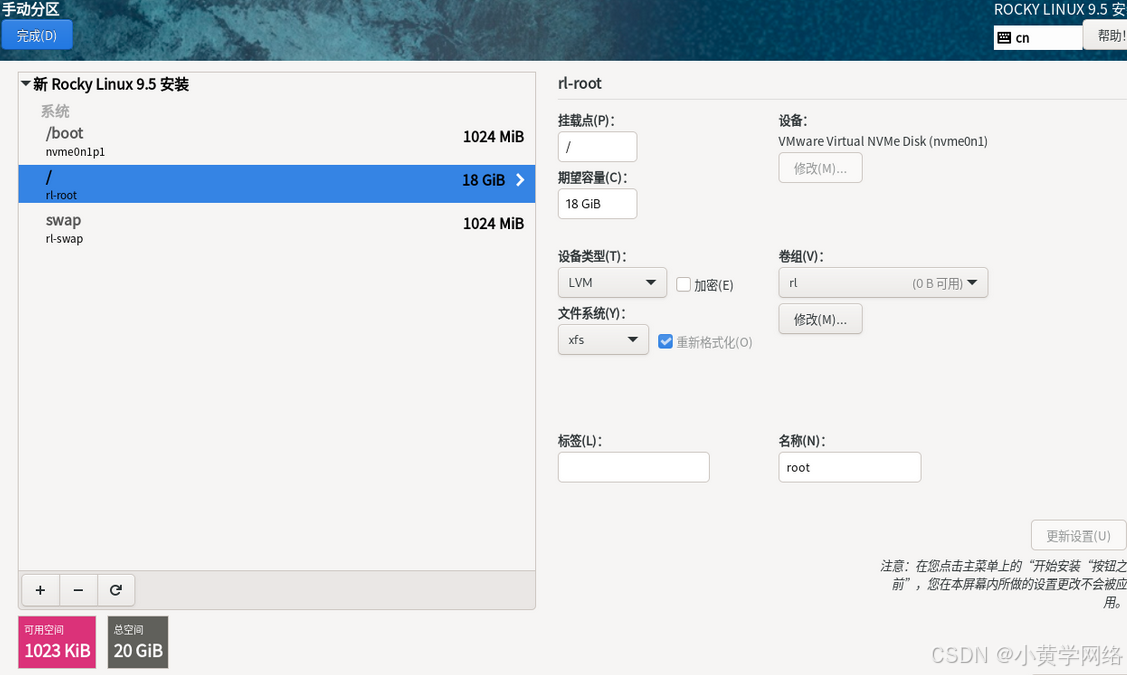Click the 更新设置(U) update settings button
The height and width of the screenshot is (675, 1127).
pos(1078,536)
